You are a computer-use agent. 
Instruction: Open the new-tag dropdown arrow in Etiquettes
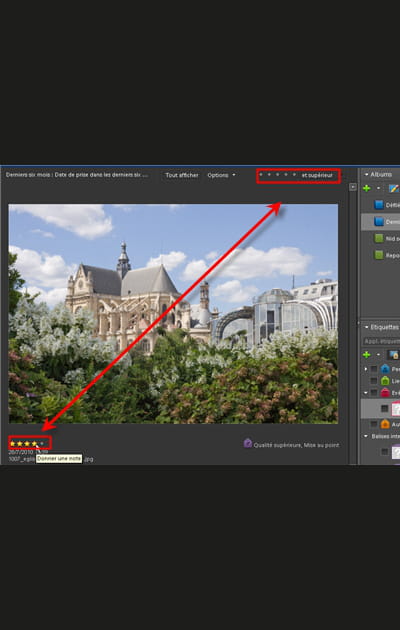coord(378,355)
